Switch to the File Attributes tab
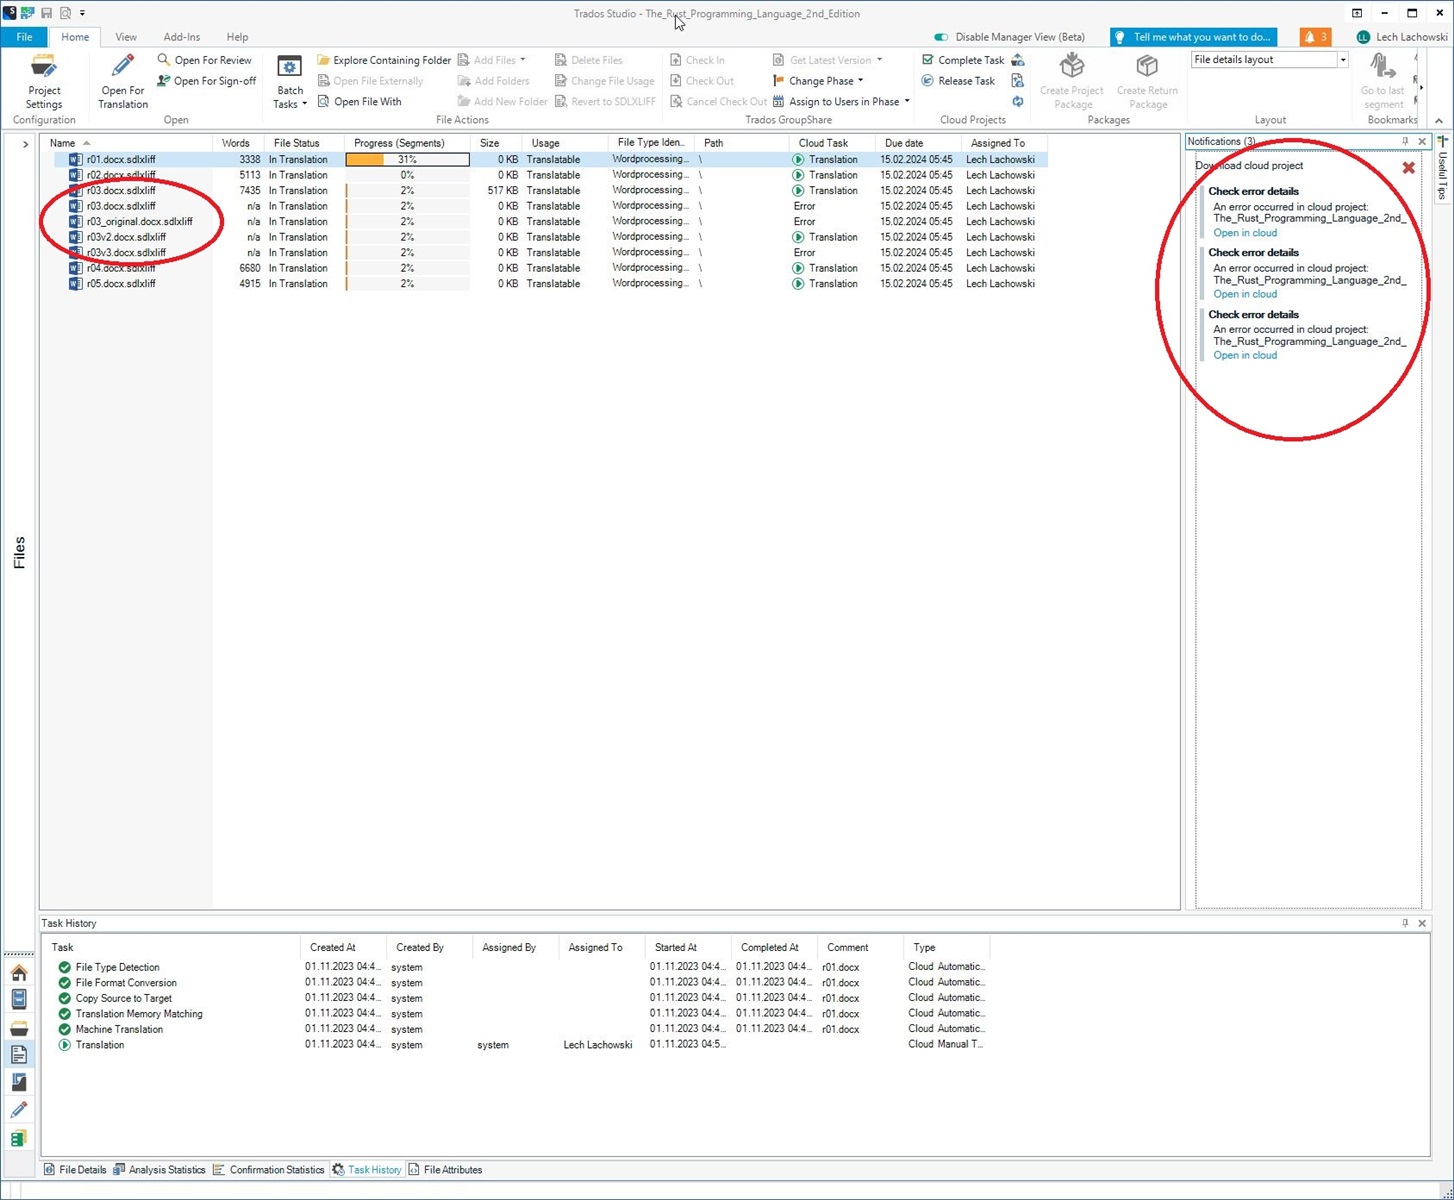The width and height of the screenshot is (1454, 1200). click(445, 1170)
